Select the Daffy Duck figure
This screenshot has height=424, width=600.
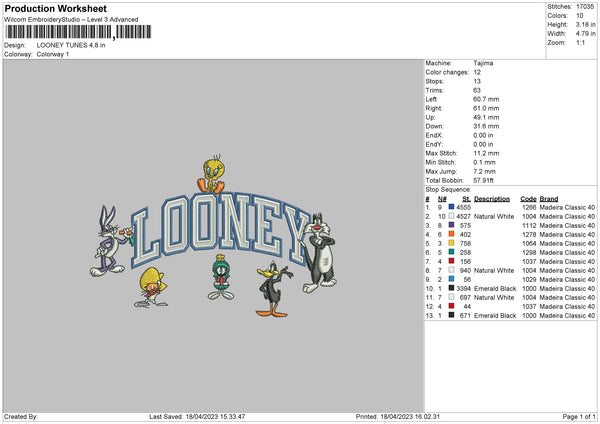point(273,289)
